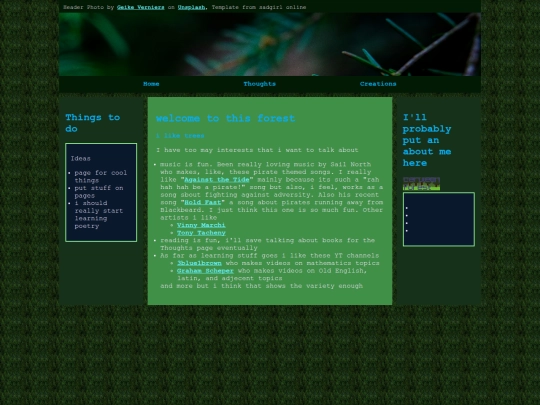
Task: Click the "Template from sadgirl online" credit text
Action: (259, 7)
